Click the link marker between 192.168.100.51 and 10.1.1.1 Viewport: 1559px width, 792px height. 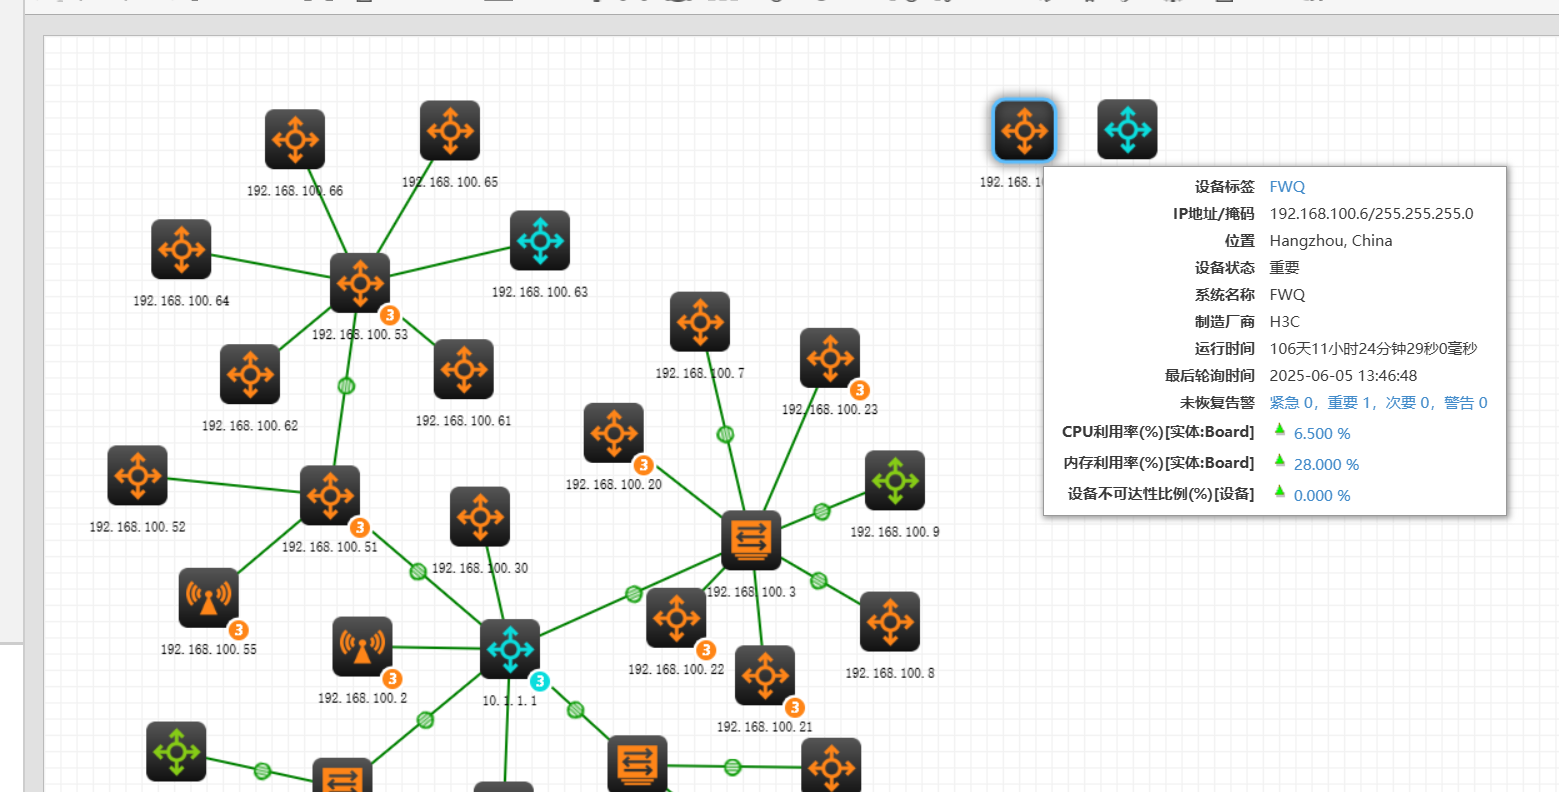pos(418,571)
